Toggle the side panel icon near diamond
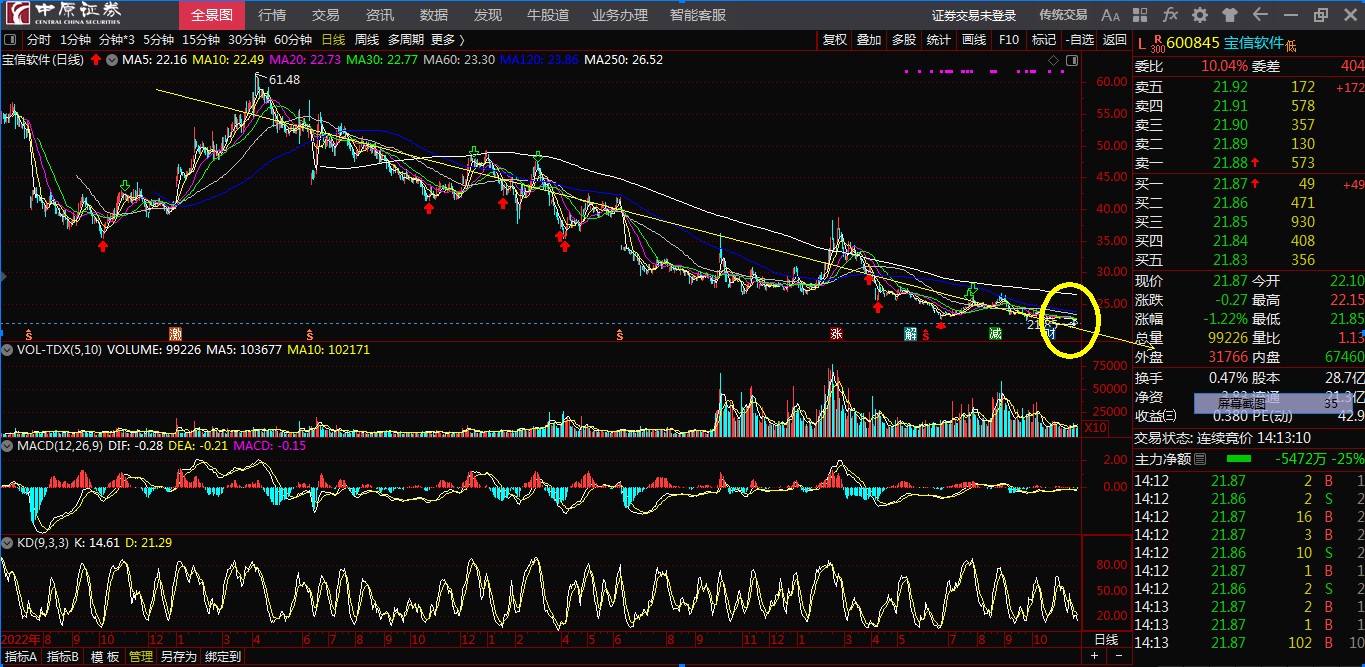Viewport: 1365px width, 667px height. (x=1072, y=61)
